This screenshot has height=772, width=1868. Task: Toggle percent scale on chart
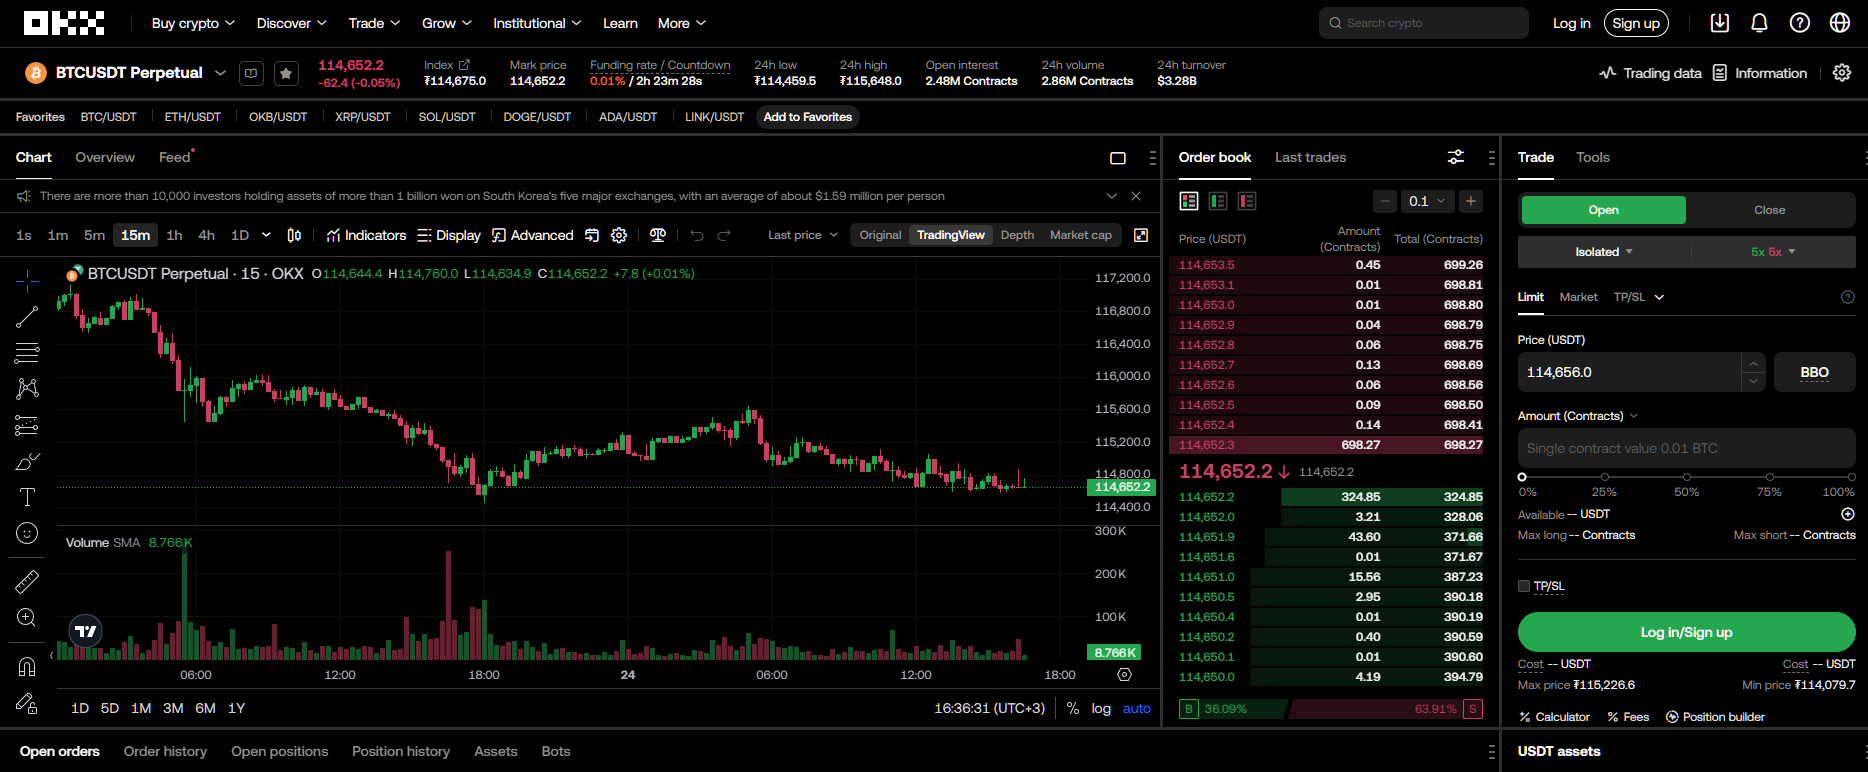click(1073, 708)
